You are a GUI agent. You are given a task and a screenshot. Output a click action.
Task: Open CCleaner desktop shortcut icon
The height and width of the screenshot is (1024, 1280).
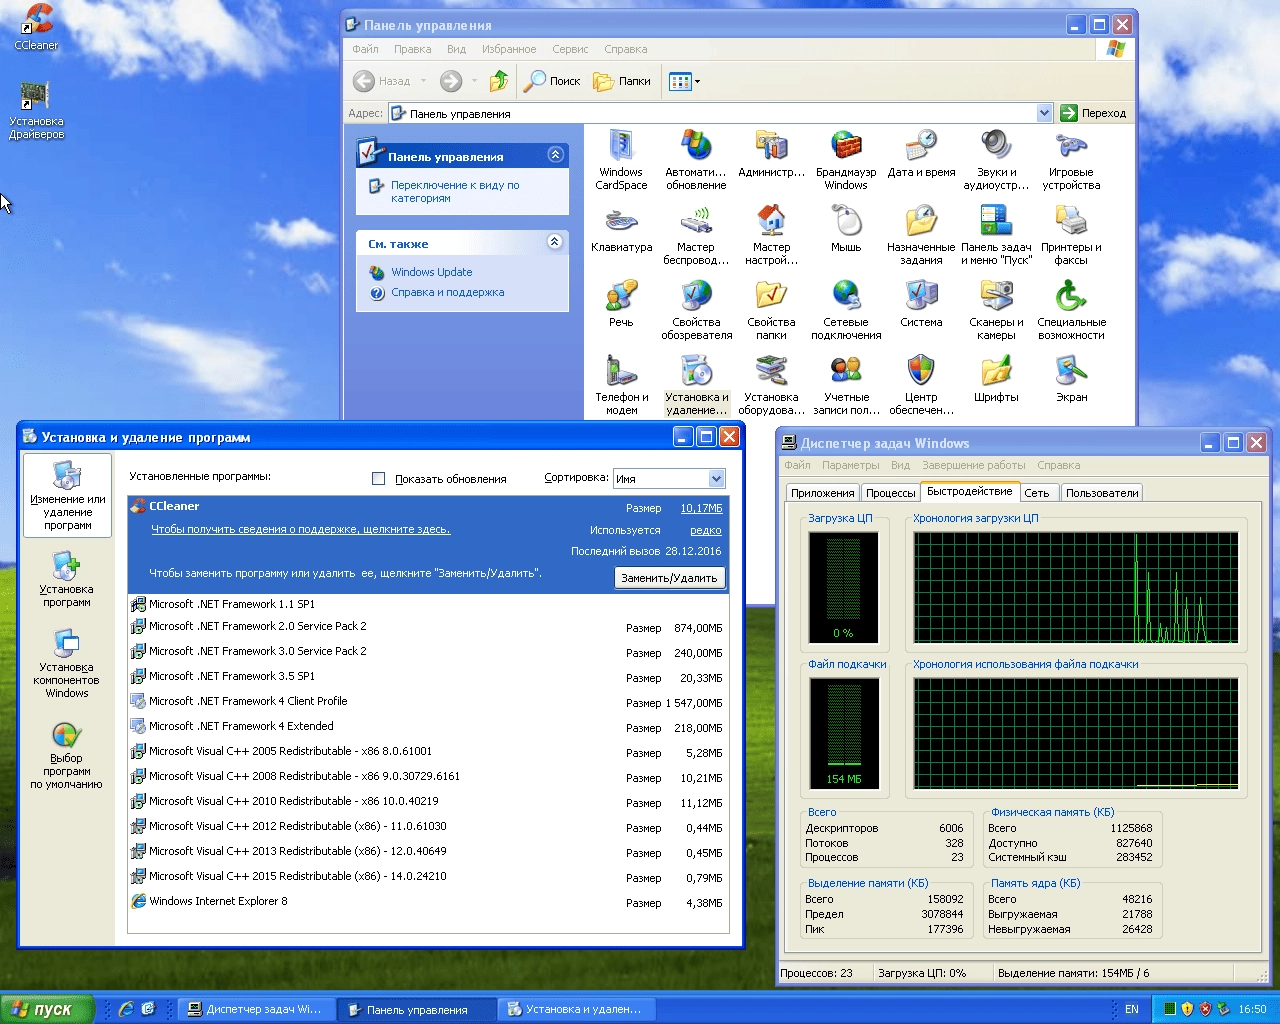coord(36,27)
